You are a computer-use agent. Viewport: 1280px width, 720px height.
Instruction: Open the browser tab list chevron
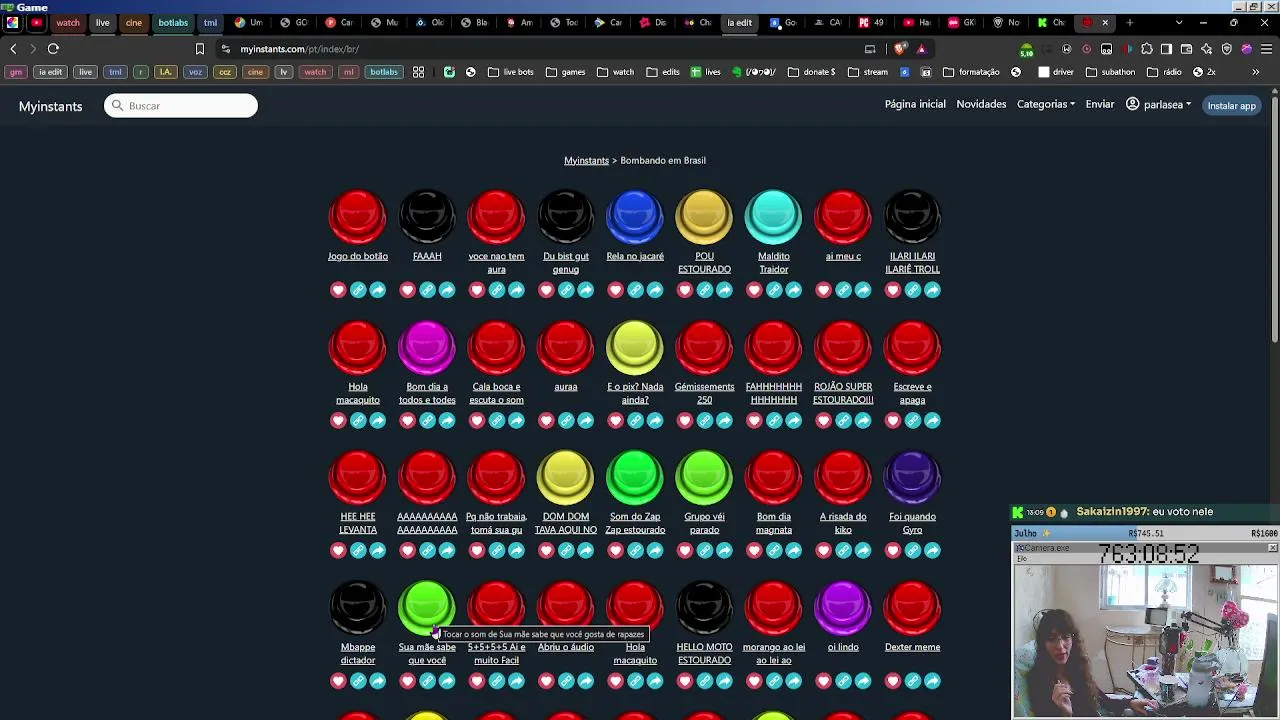click(x=1179, y=22)
